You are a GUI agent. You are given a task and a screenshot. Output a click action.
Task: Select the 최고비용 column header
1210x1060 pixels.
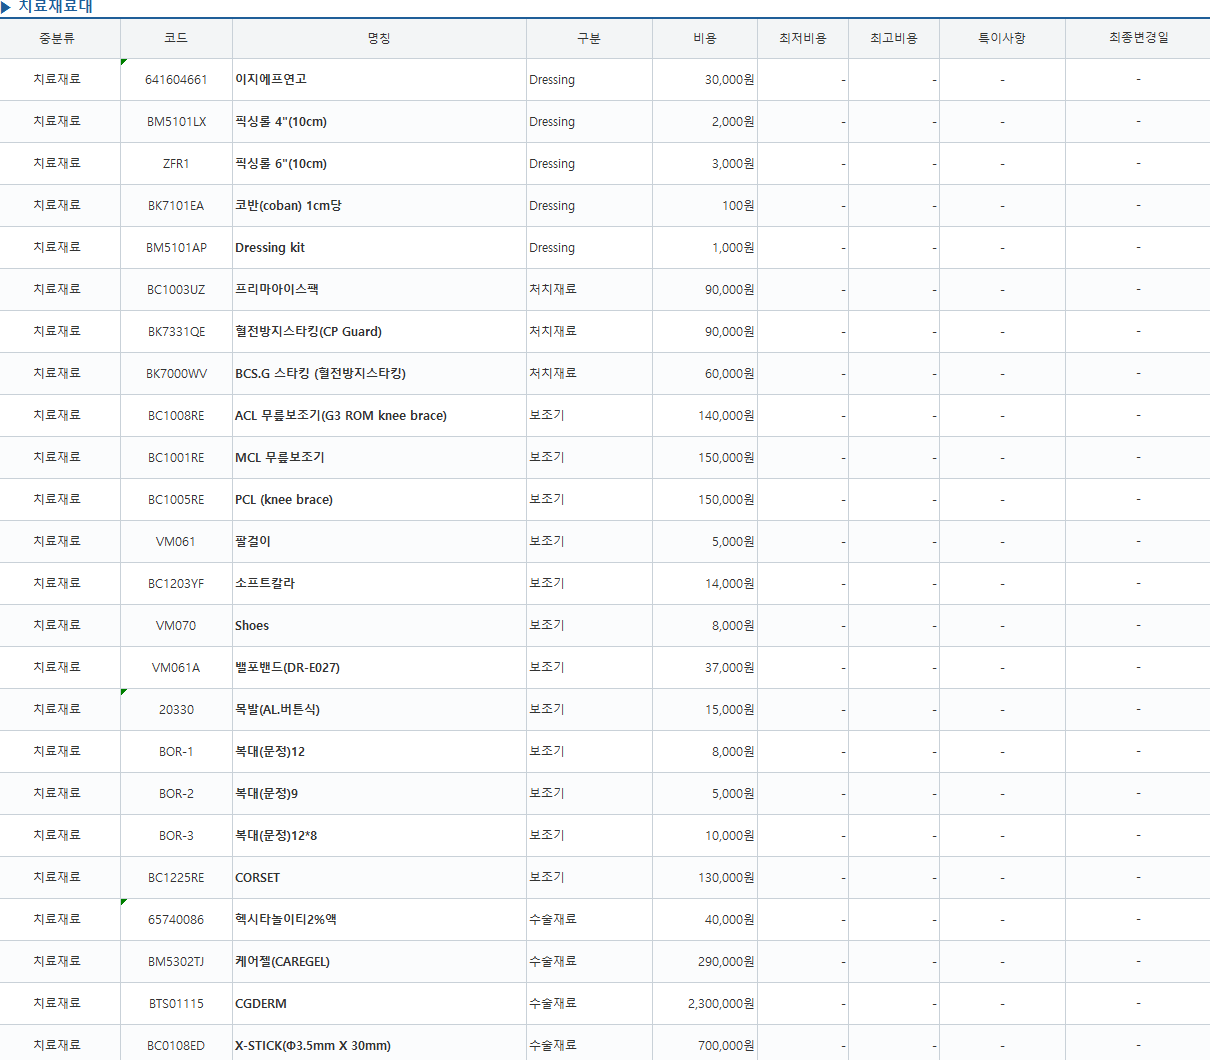(894, 38)
